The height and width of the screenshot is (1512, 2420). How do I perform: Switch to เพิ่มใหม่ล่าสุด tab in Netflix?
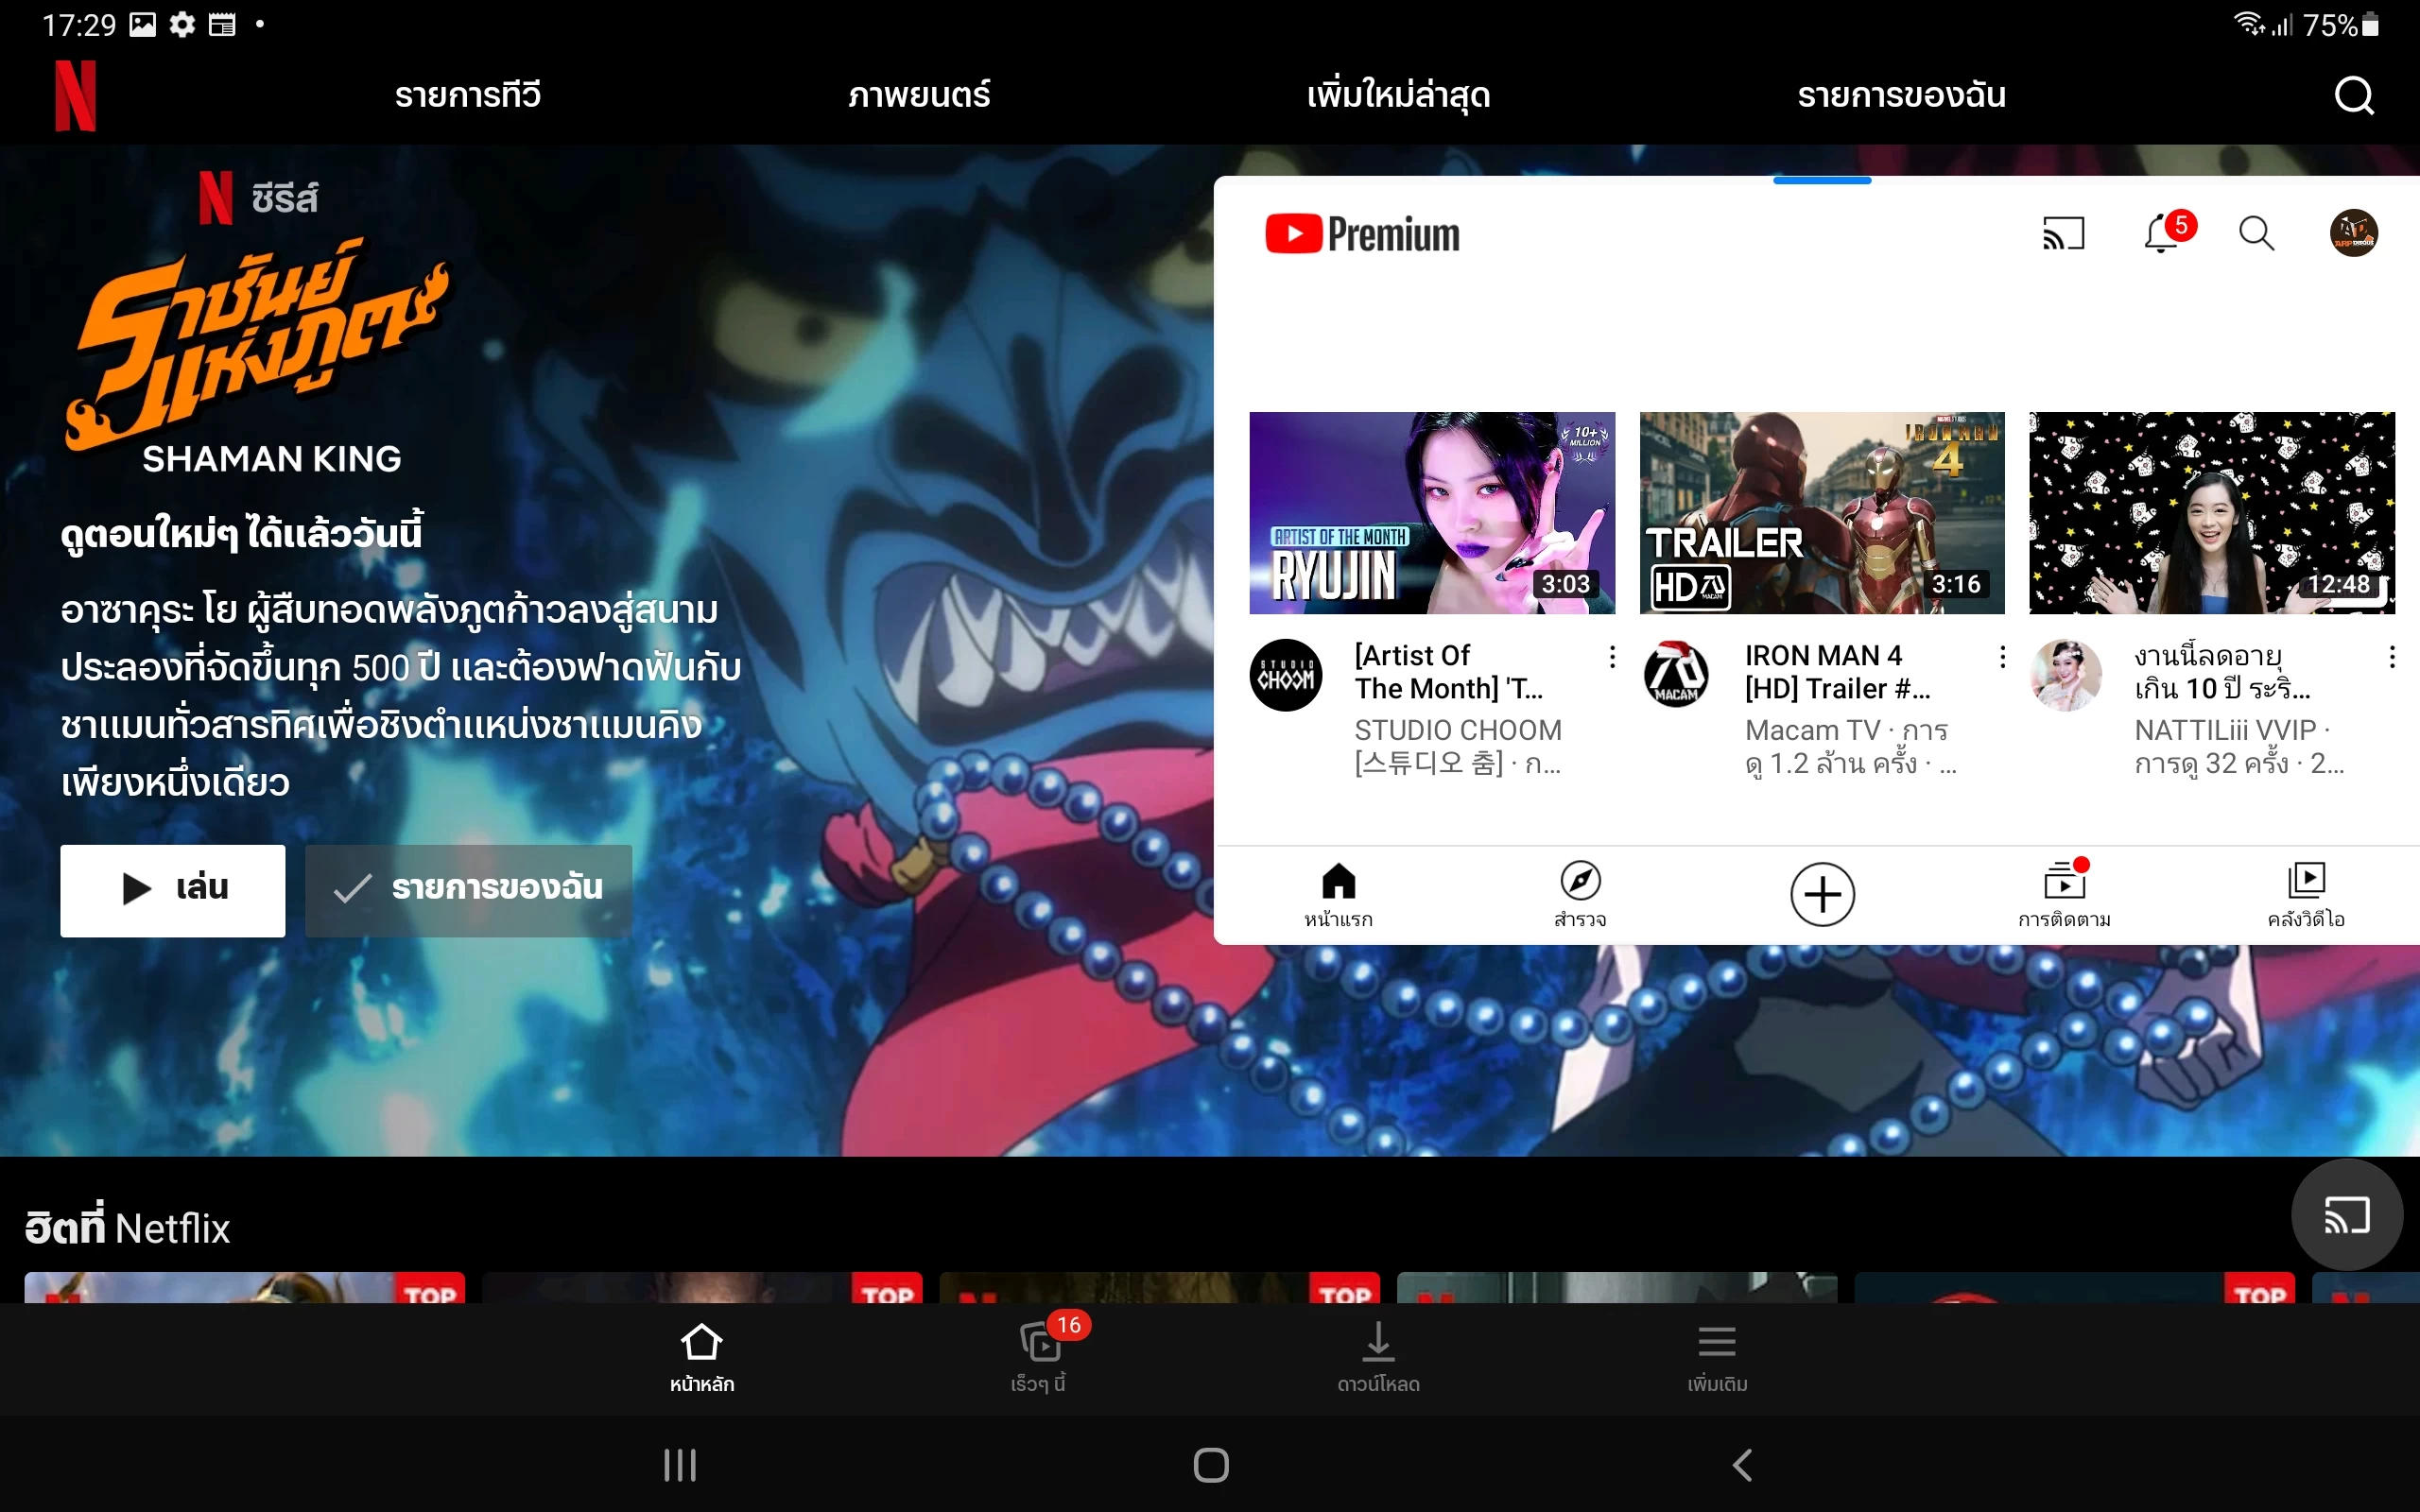[1398, 96]
